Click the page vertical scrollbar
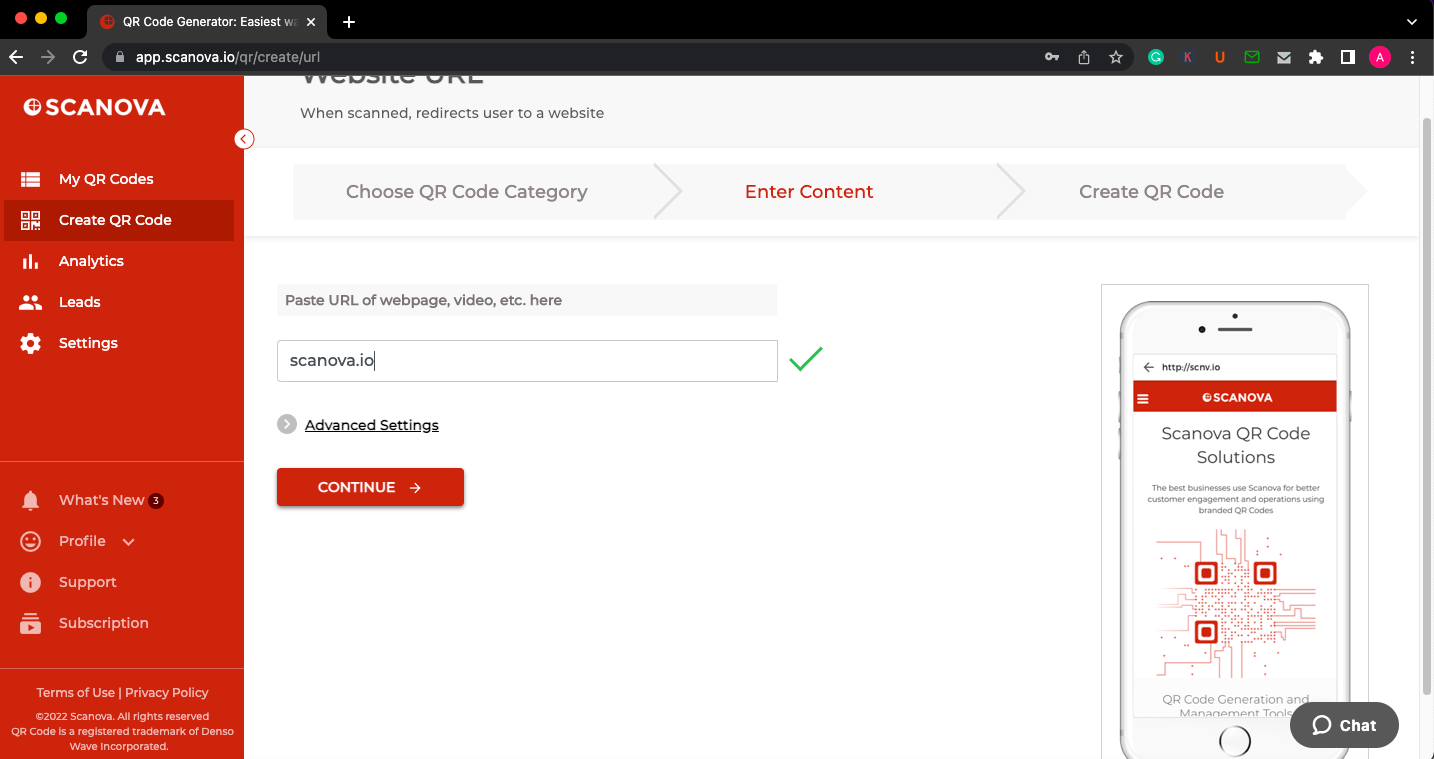The image size is (1434, 759). coord(1427,406)
